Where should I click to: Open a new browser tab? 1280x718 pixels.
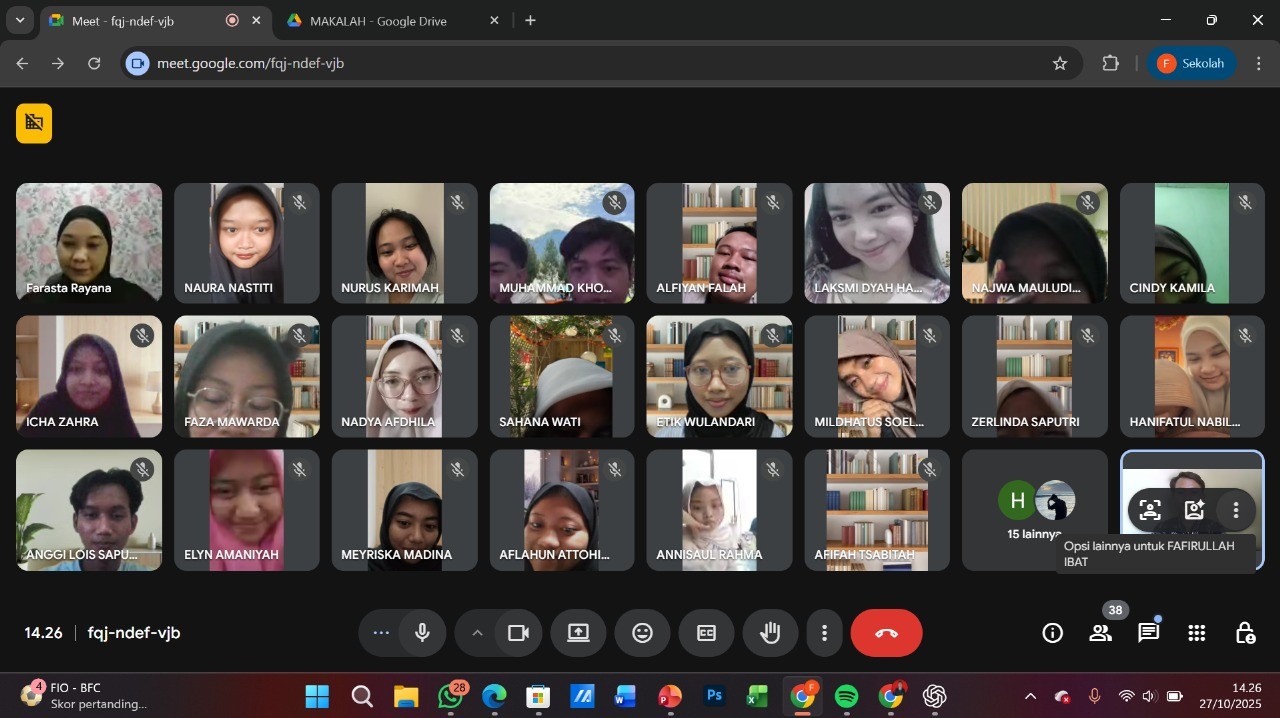[530, 21]
